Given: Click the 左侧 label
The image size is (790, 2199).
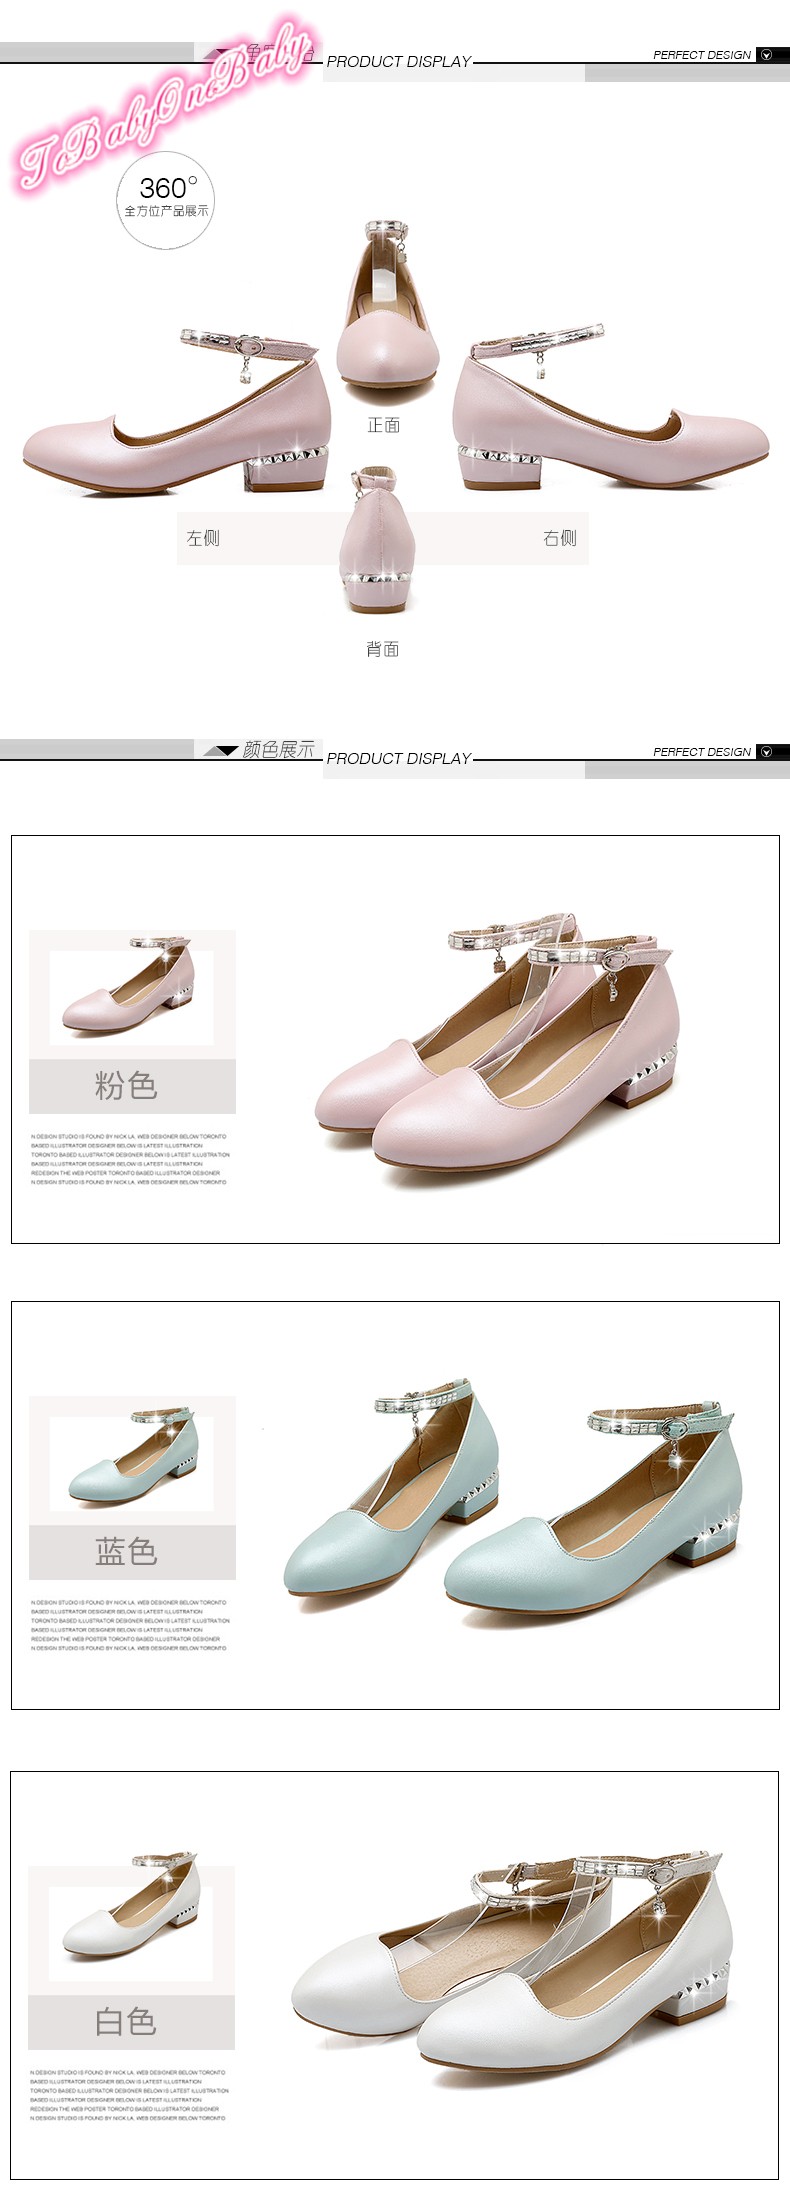Looking at the screenshot, I should (x=203, y=538).
